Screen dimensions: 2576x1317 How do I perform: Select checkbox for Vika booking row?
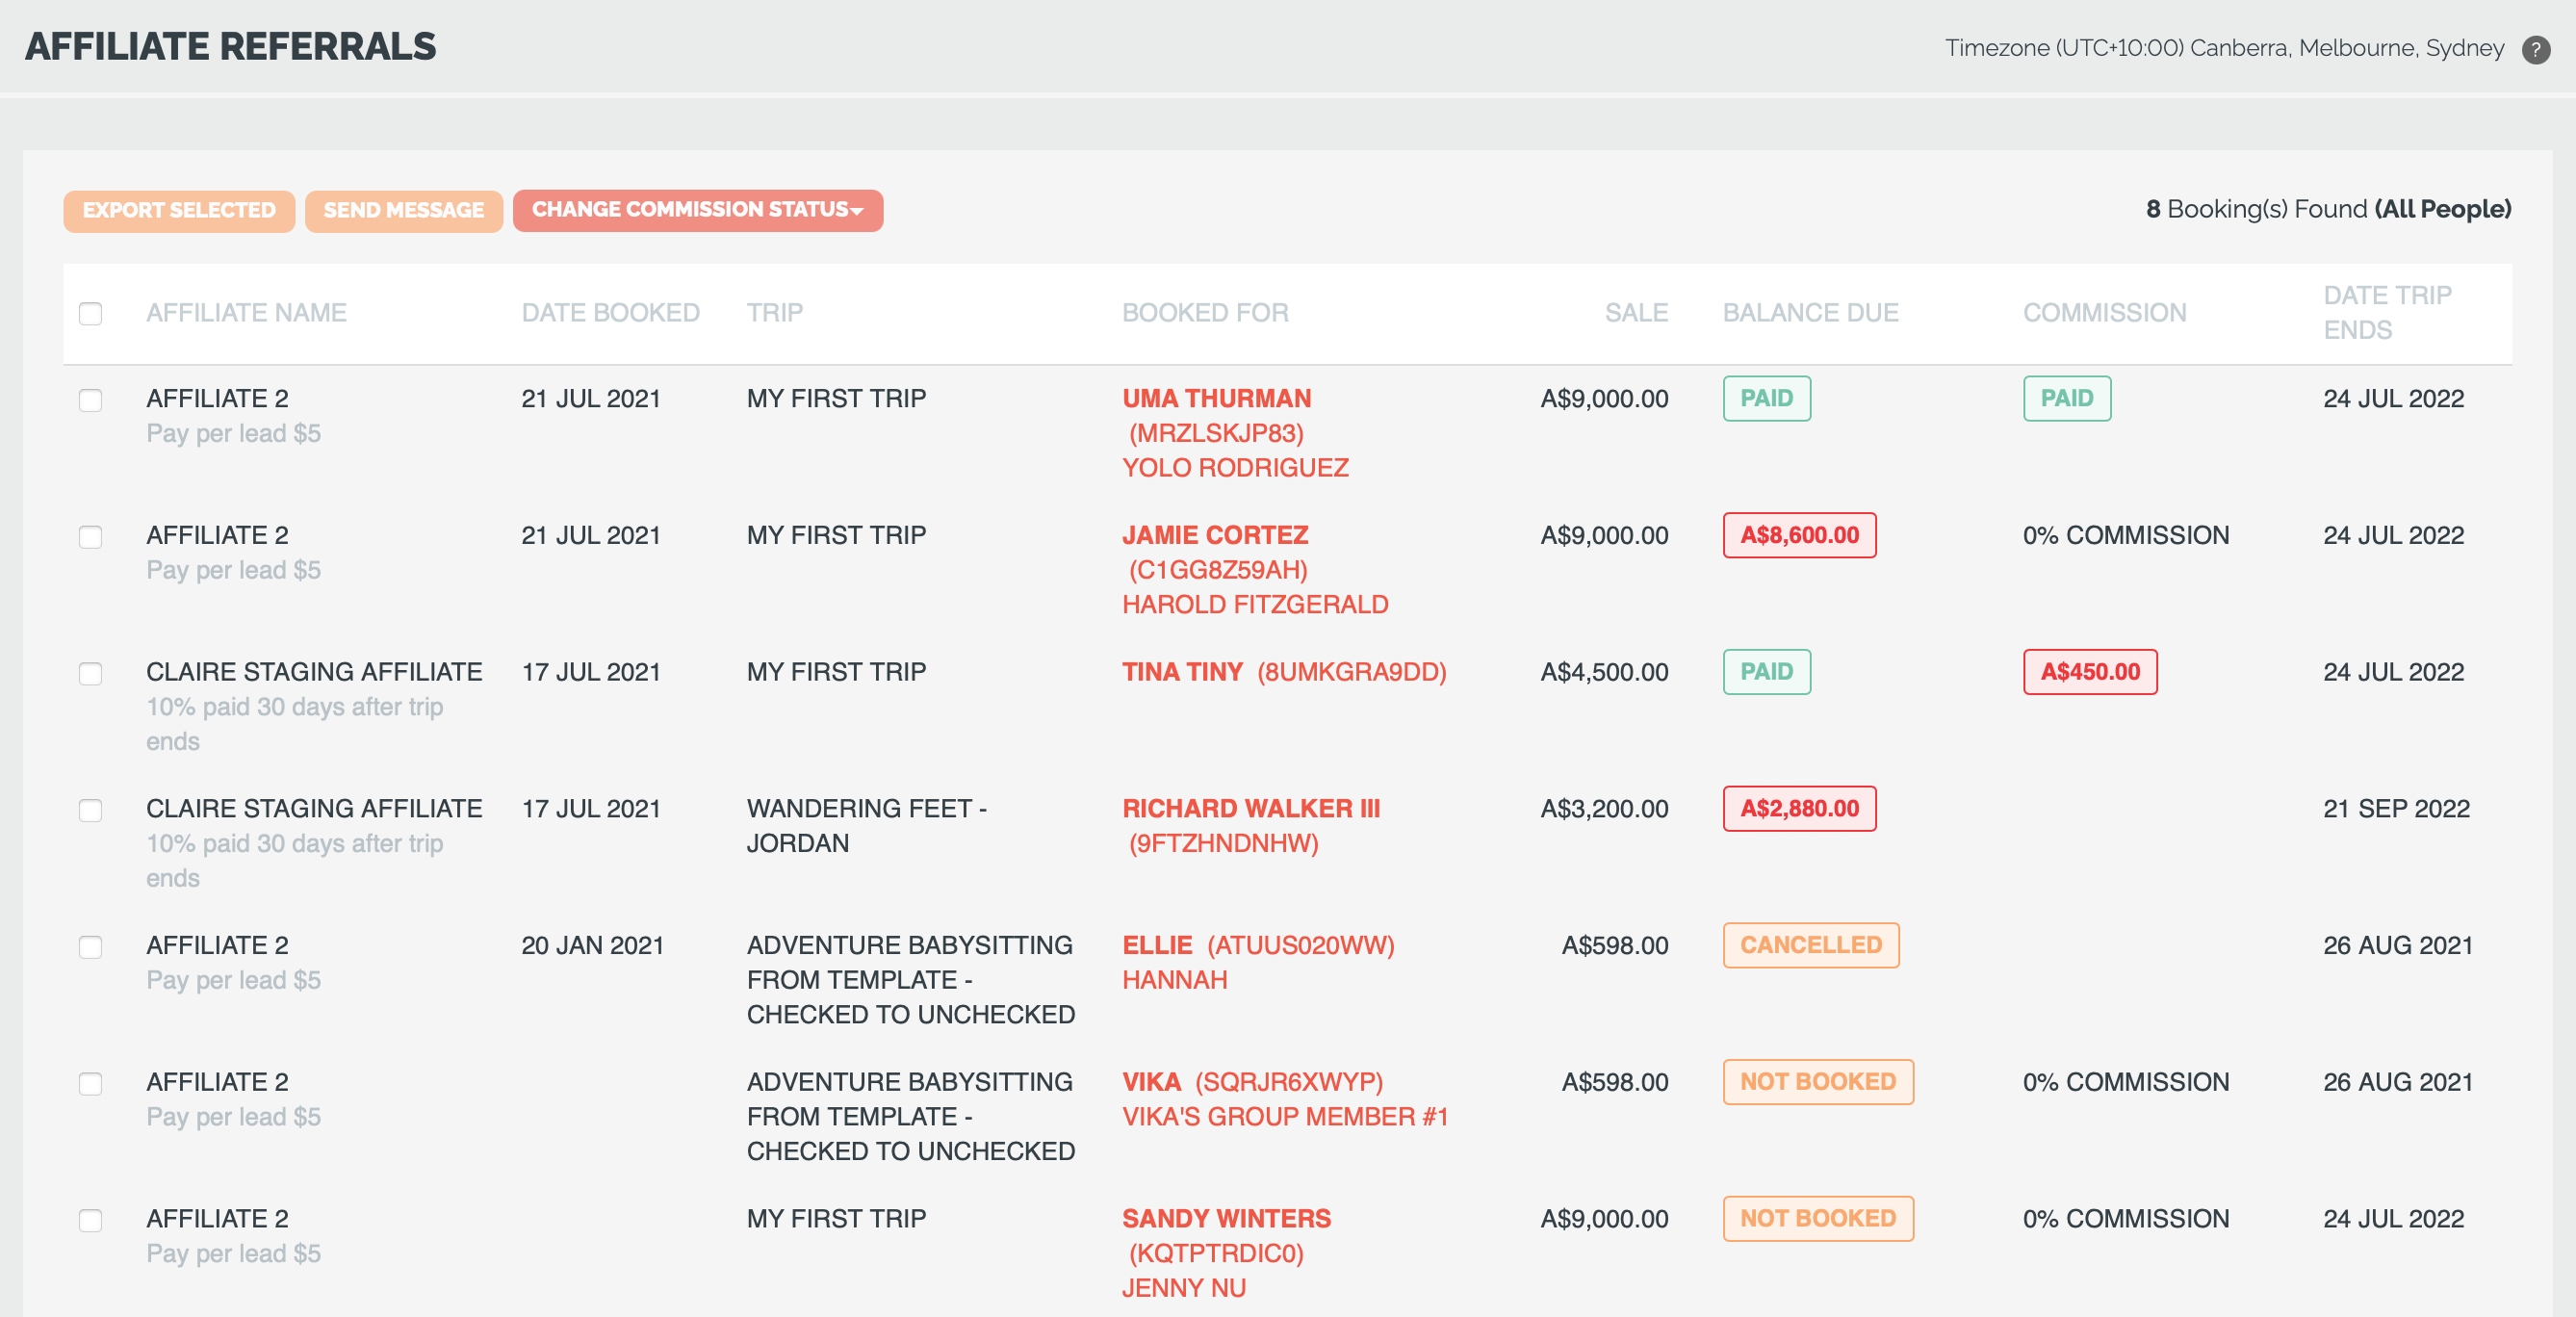point(91,1083)
